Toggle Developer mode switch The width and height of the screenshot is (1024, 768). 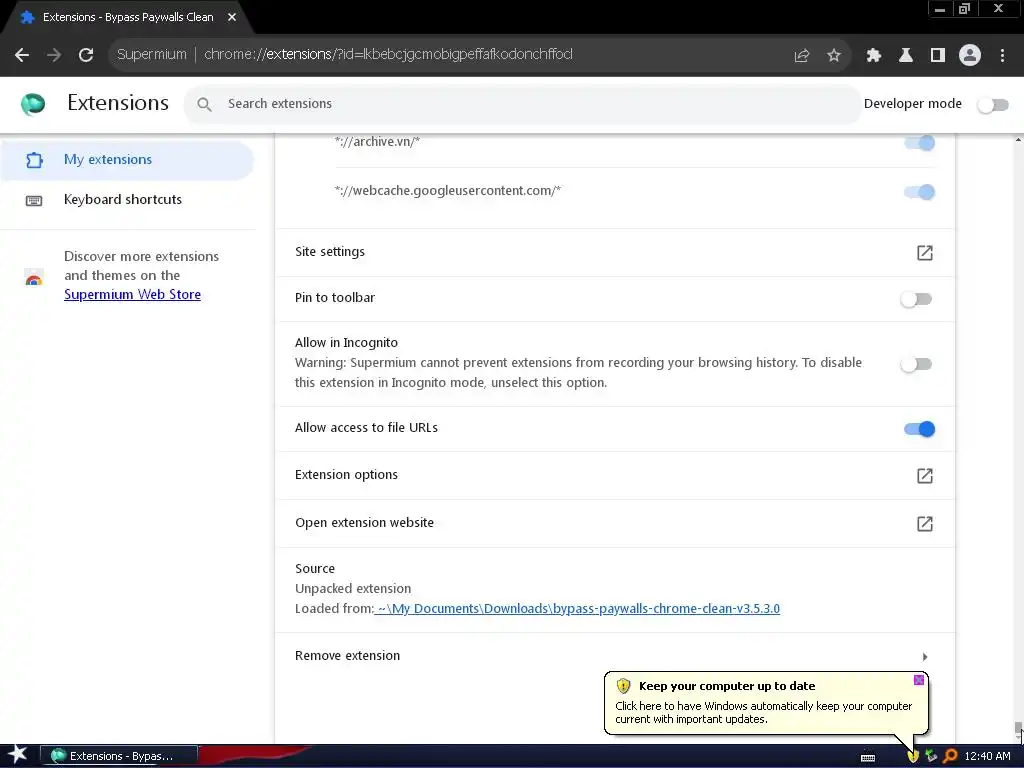coord(993,104)
